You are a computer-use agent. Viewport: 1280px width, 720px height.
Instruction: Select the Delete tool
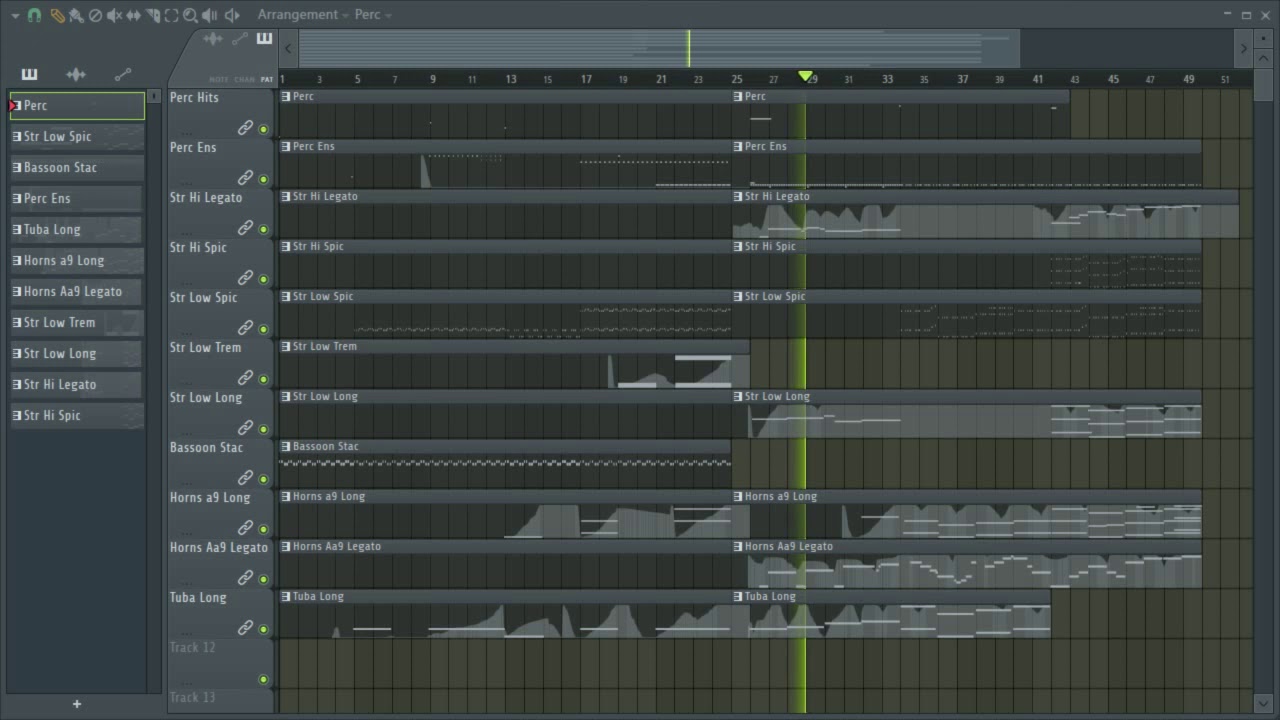pos(95,15)
